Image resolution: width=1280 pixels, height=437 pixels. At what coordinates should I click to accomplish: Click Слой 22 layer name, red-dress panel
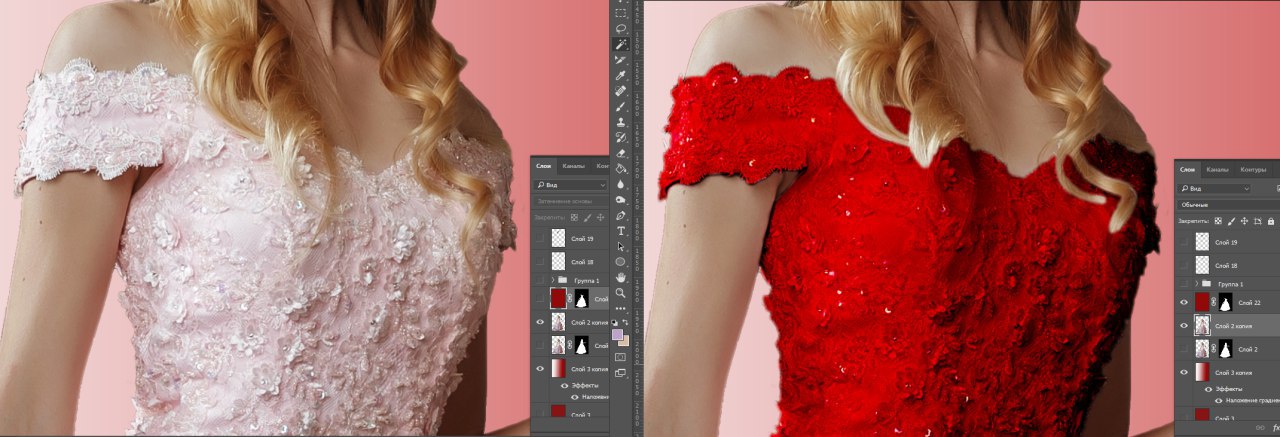pyautogui.click(x=1249, y=302)
